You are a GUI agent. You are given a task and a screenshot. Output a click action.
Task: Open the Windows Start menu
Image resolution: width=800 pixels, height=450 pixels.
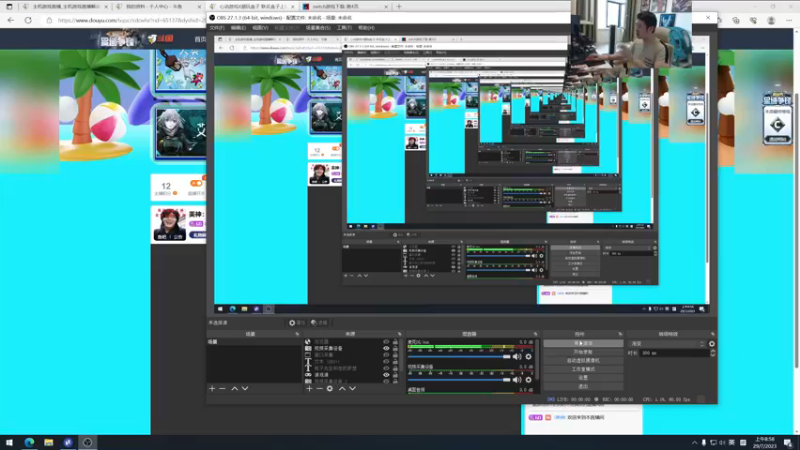tap(9, 442)
